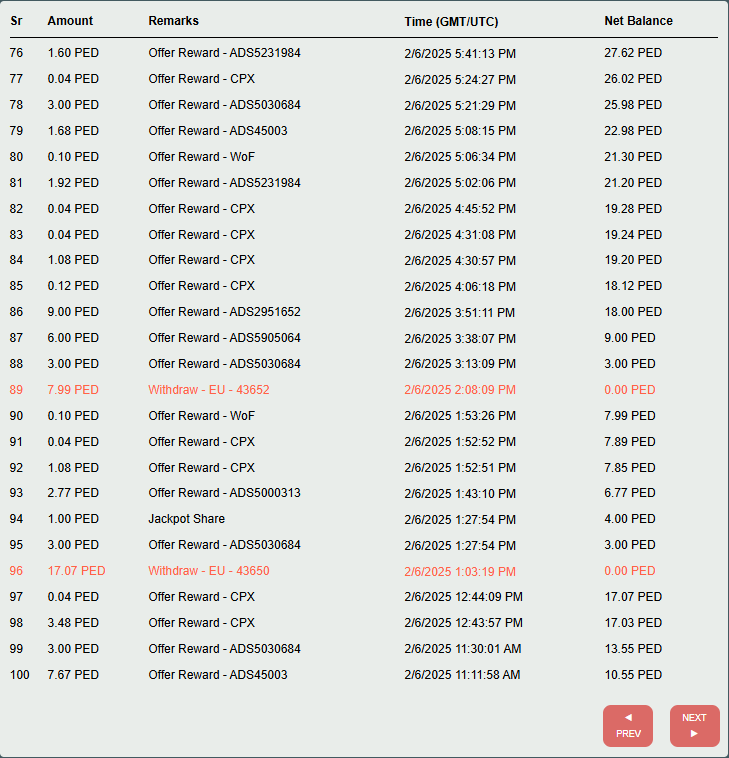The image size is (729, 758).
Task: Click the 17.03 PED net balance
Action: click(633, 623)
